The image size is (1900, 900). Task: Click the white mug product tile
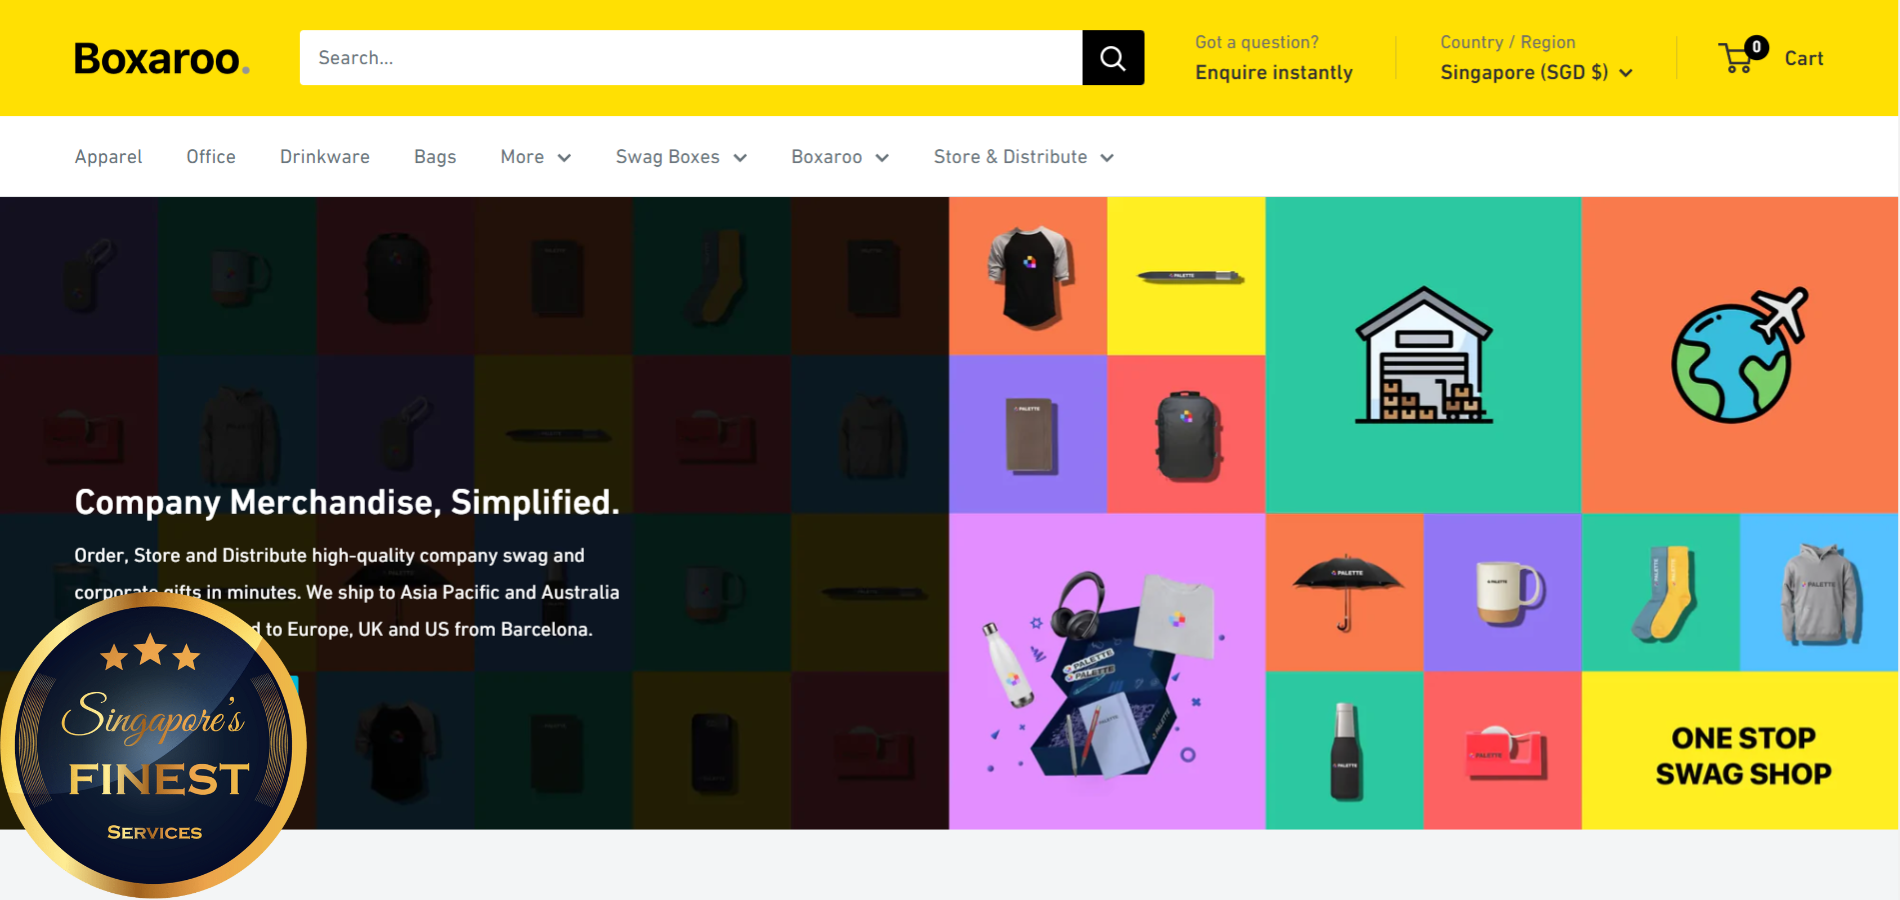click(x=1503, y=592)
